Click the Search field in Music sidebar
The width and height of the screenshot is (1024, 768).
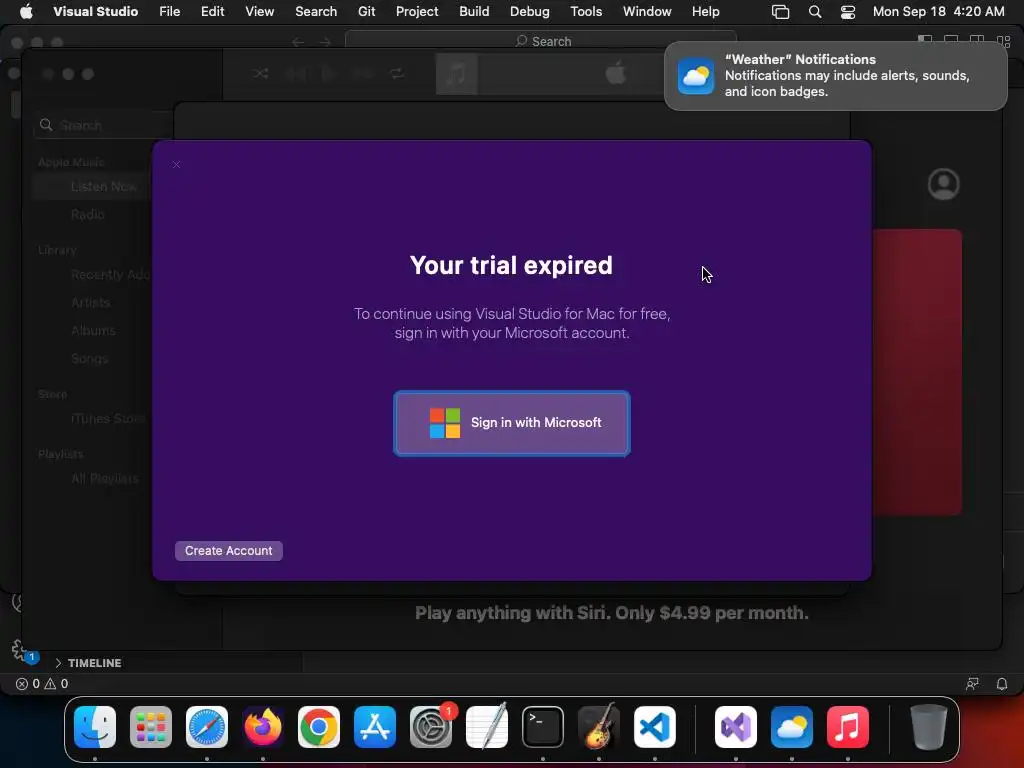104,125
